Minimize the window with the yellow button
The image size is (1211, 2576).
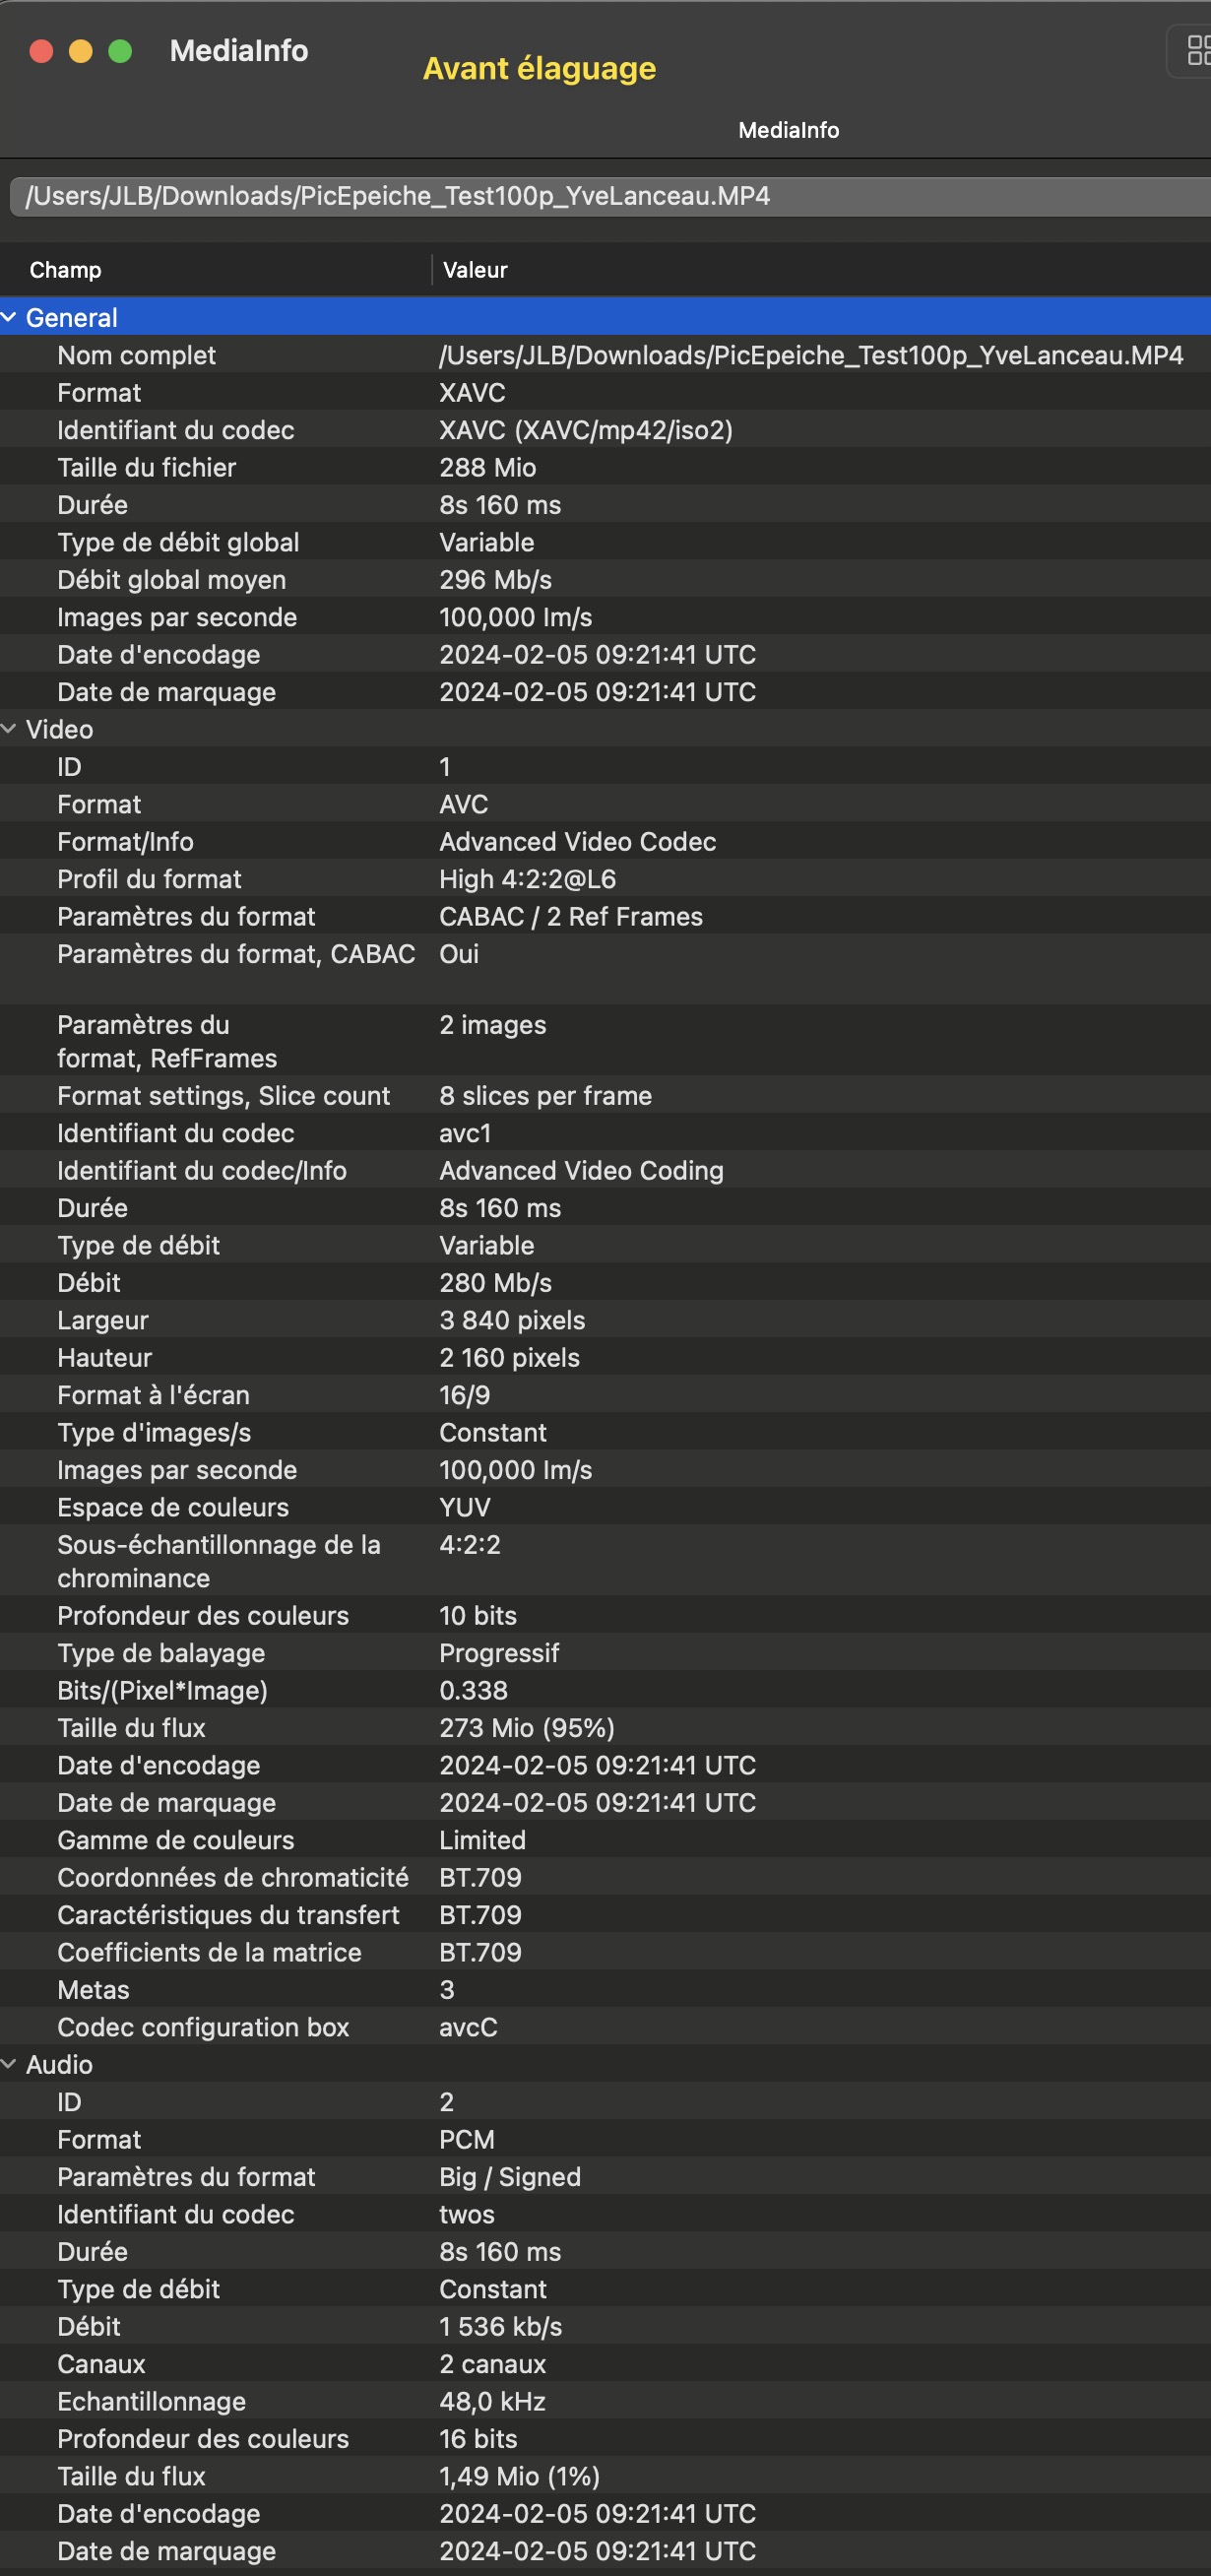click(81, 51)
